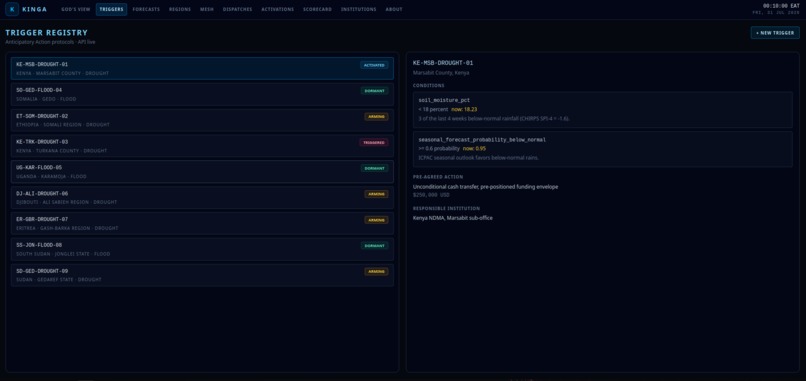
Task: Open the Activations tab
Action: point(278,9)
